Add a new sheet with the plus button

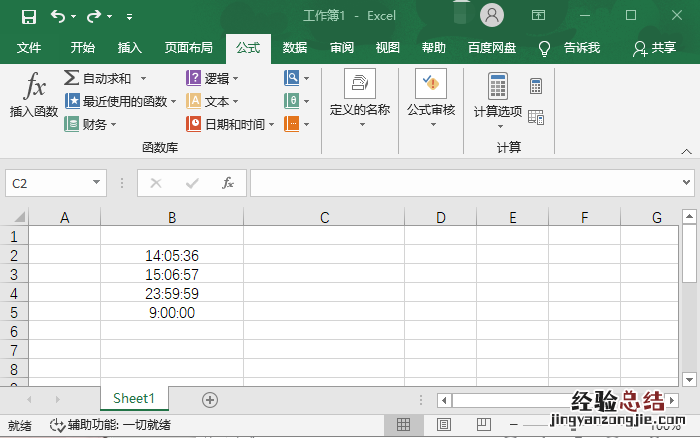click(210, 399)
